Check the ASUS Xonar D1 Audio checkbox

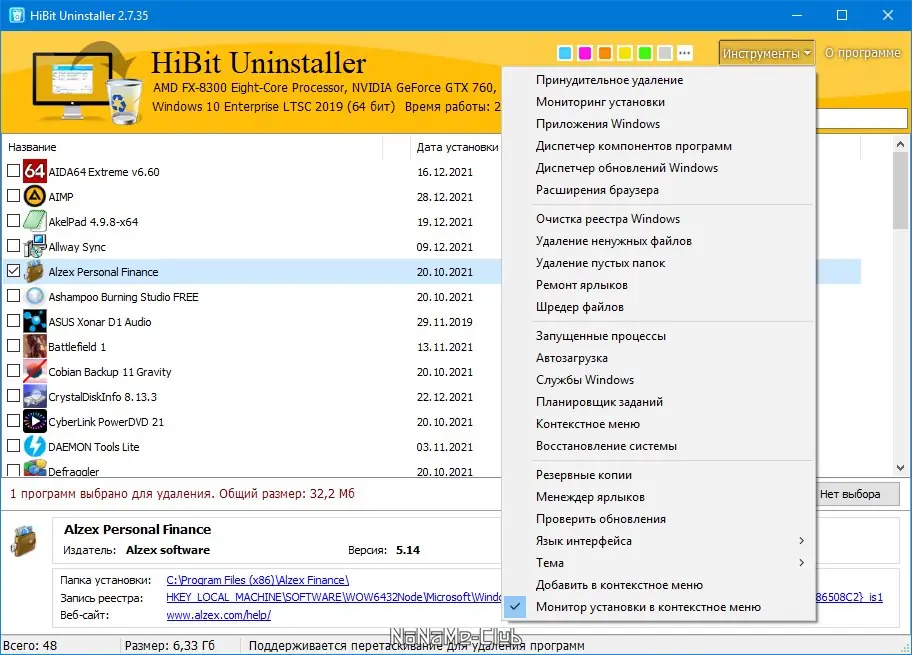[13, 321]
